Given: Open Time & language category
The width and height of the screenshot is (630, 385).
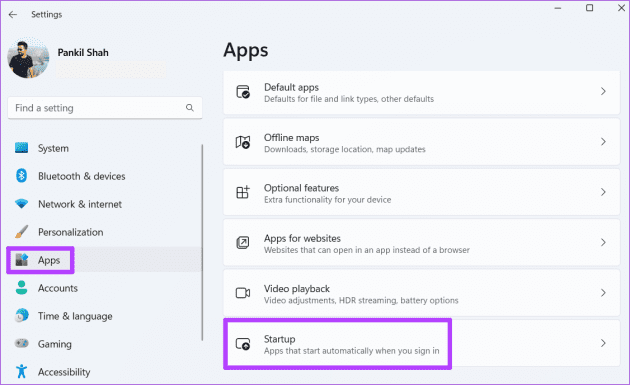Looking at the screenshot, I should (x=75, y=316).
